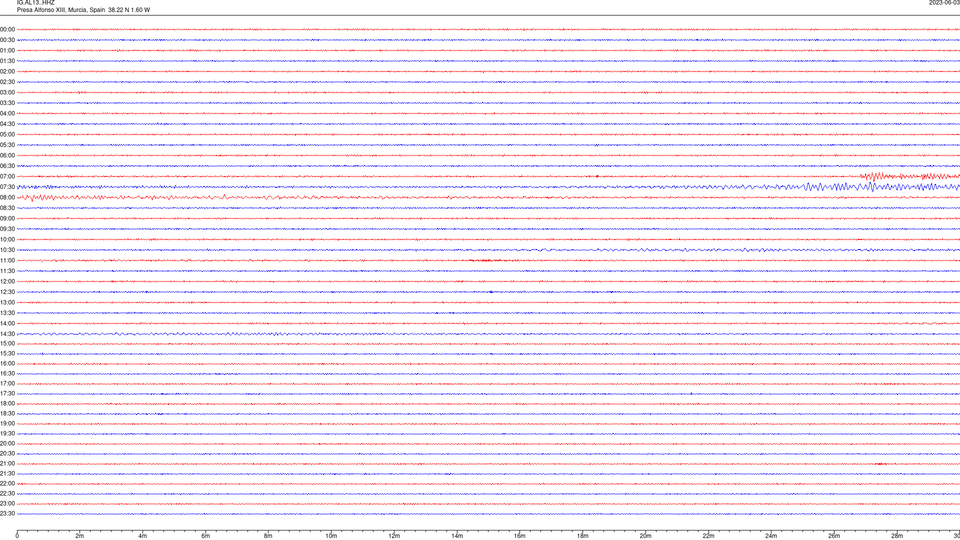Pick the 22m axis tick label
This screenshot has width=960, height=540.
click(x=708, y=536)
